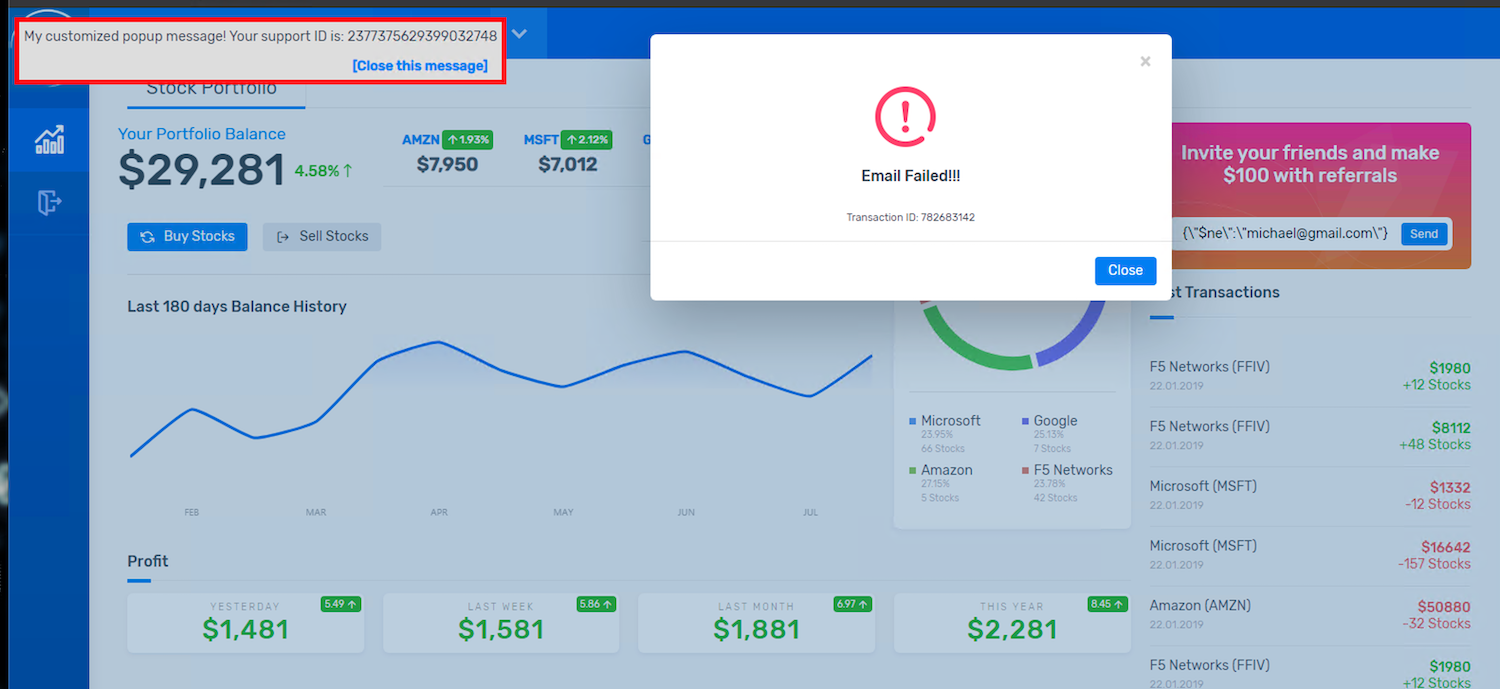The height and width of the screenshot is (689, 1500).
Task: Click the Last Week 5.86 badge
Action: [x=596, y=604]
